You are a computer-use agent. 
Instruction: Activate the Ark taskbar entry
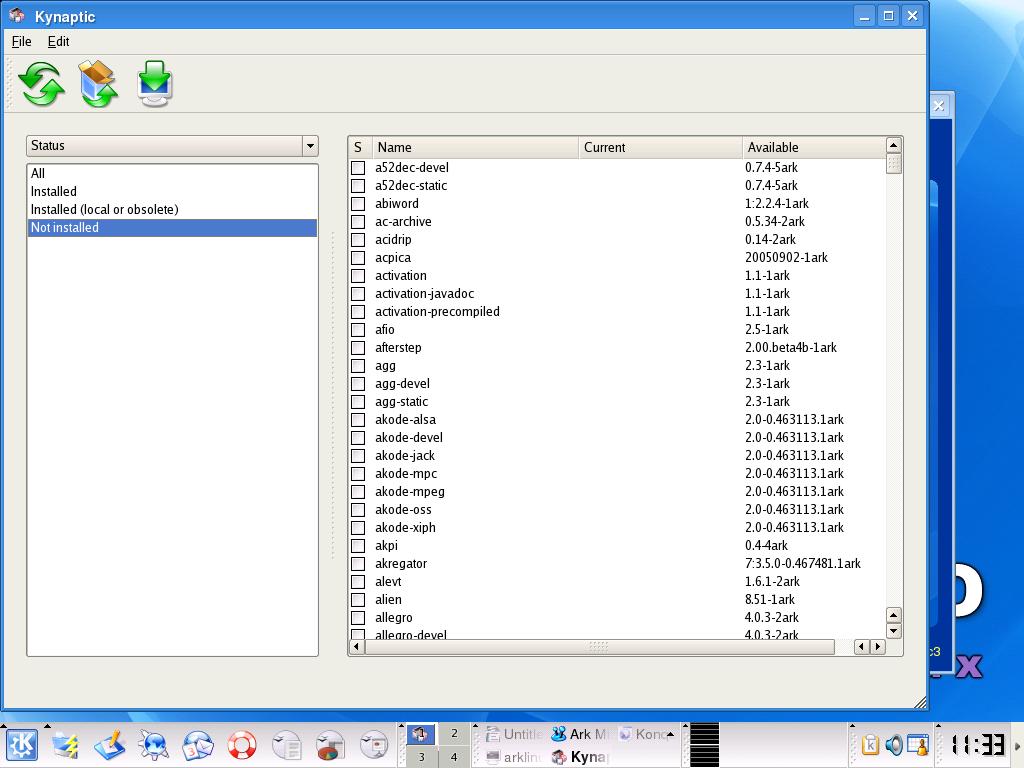click(581, 734)
